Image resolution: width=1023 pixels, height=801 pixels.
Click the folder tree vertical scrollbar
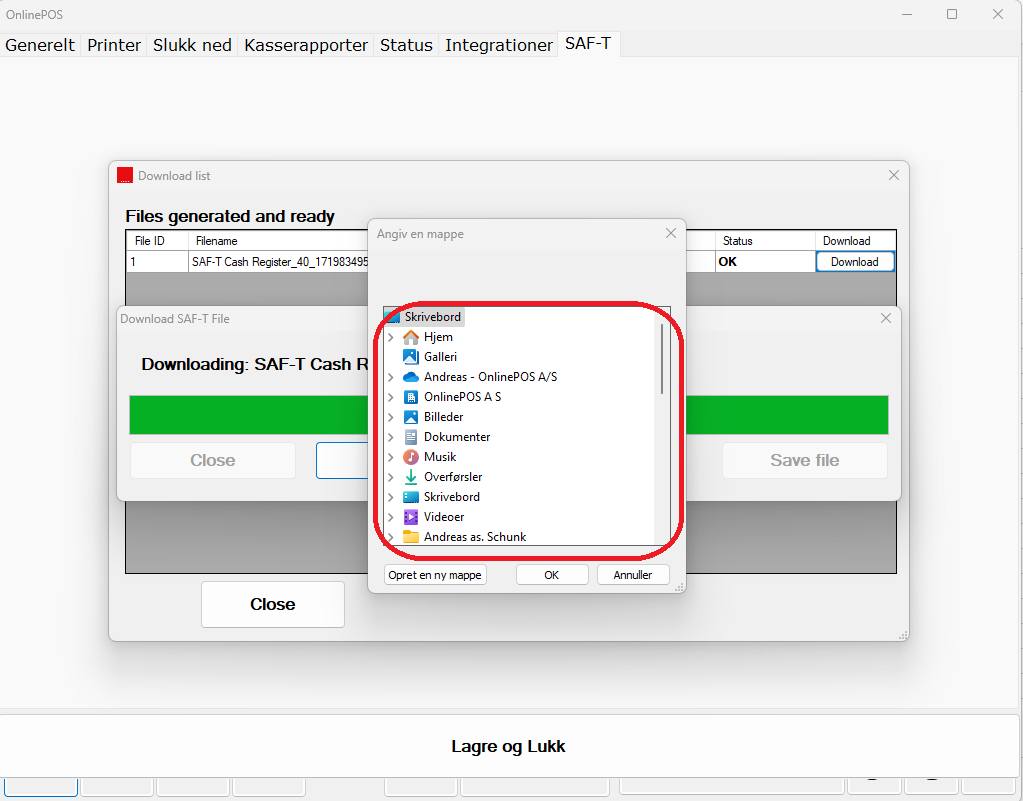661,358
